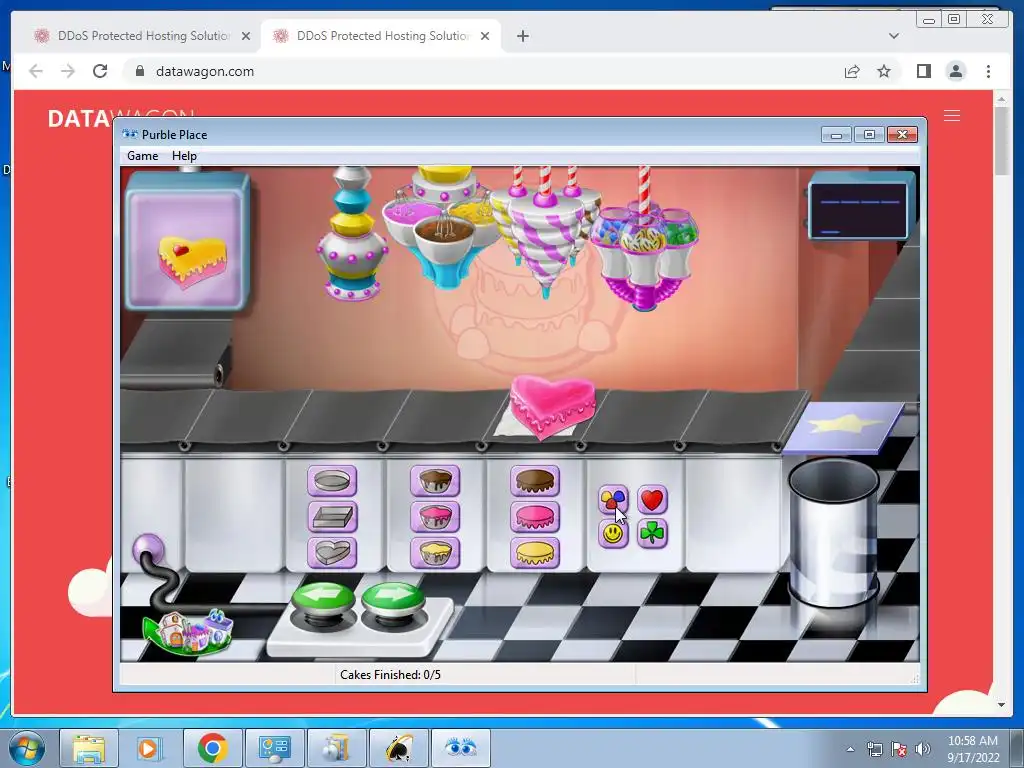Viewport: 1024px width, 768px height.
Task: Add the colored candy balls decoration
Action: 613,500
